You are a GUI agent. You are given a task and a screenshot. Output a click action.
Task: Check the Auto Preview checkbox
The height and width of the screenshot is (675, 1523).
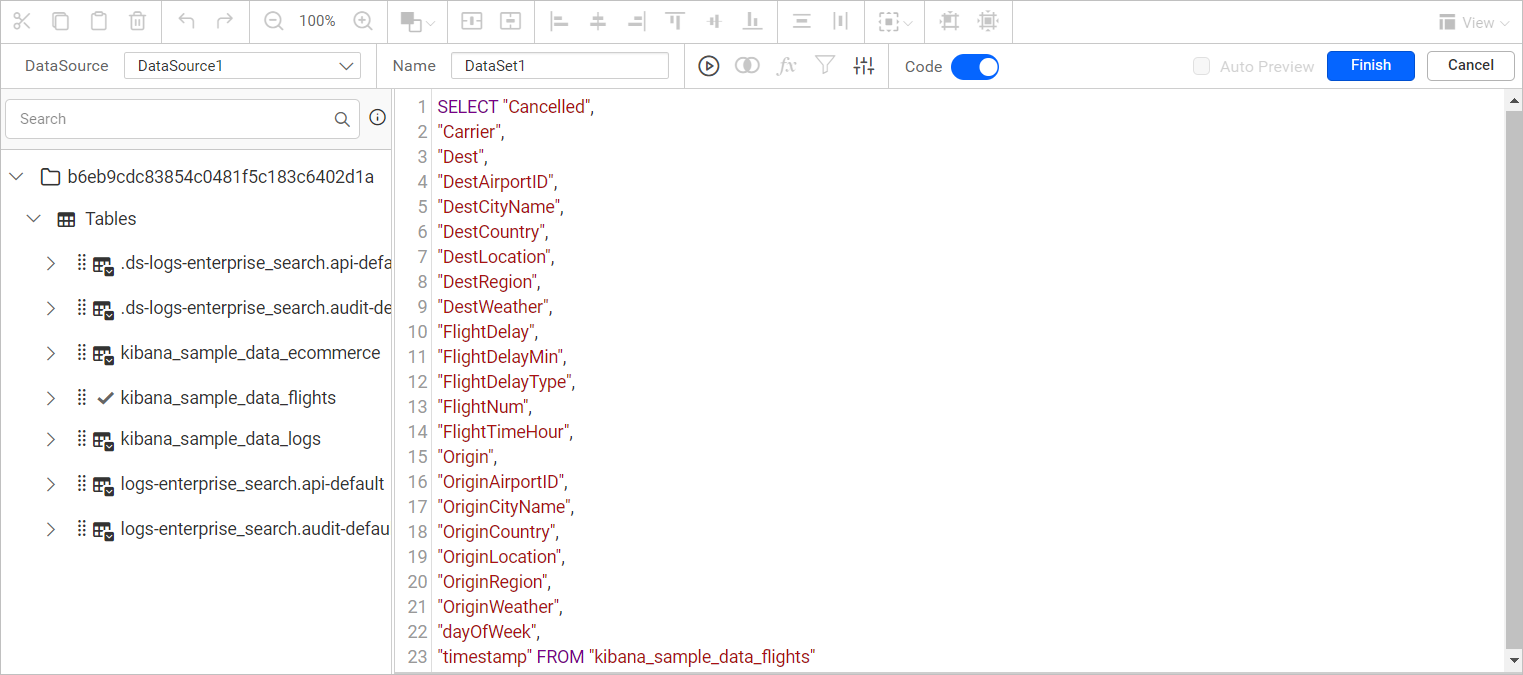pyautogui.click(x=1201, y=67)
